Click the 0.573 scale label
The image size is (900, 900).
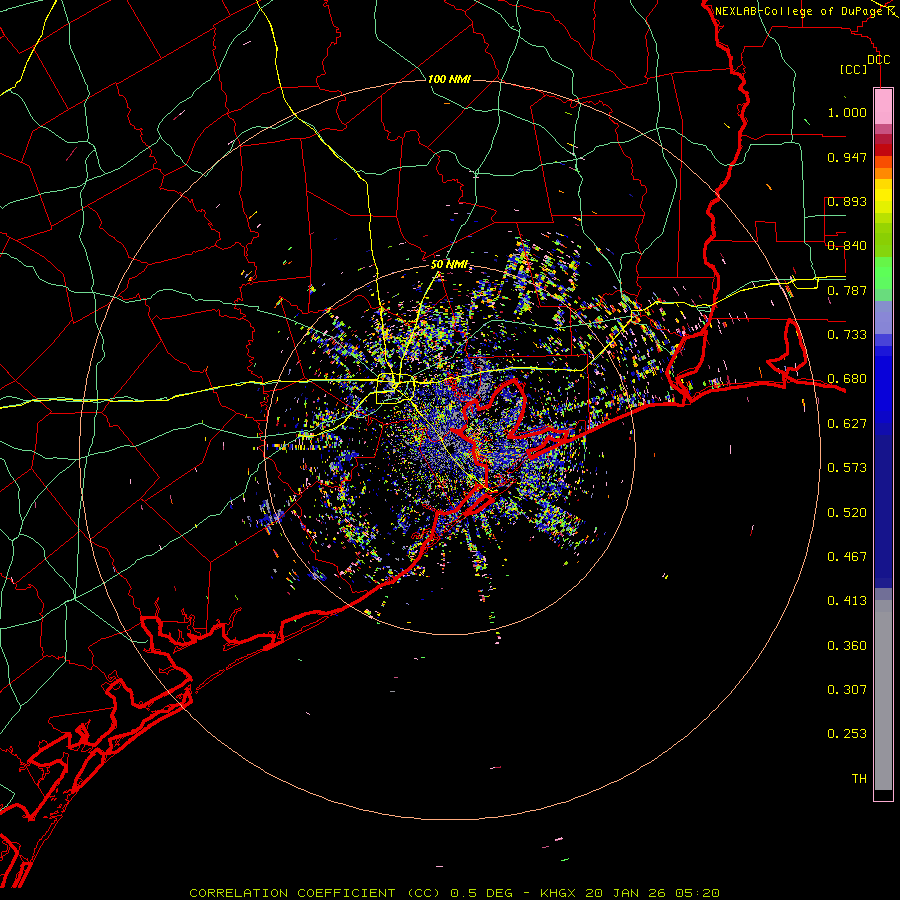[847, 468]
